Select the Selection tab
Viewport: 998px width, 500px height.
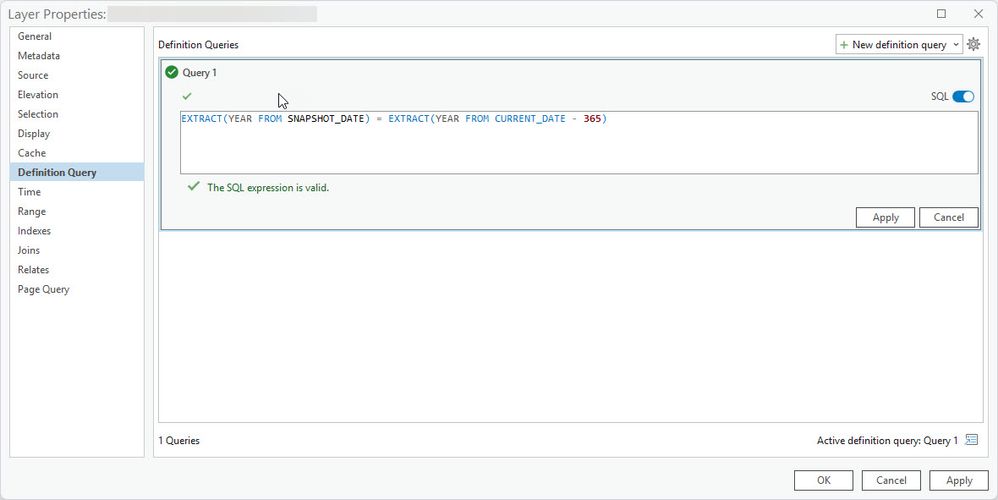coord(76,114)
